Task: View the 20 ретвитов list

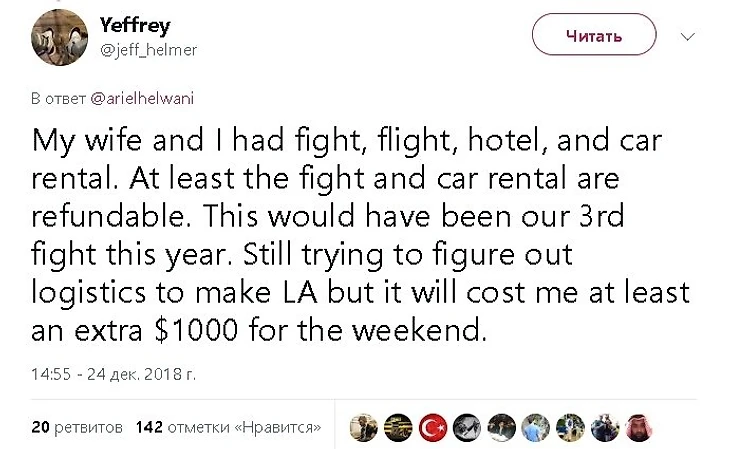Action: 77,427
